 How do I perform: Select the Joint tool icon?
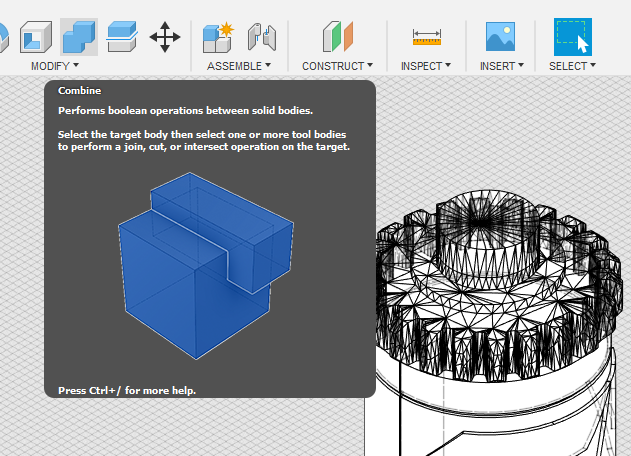(262, 37)
